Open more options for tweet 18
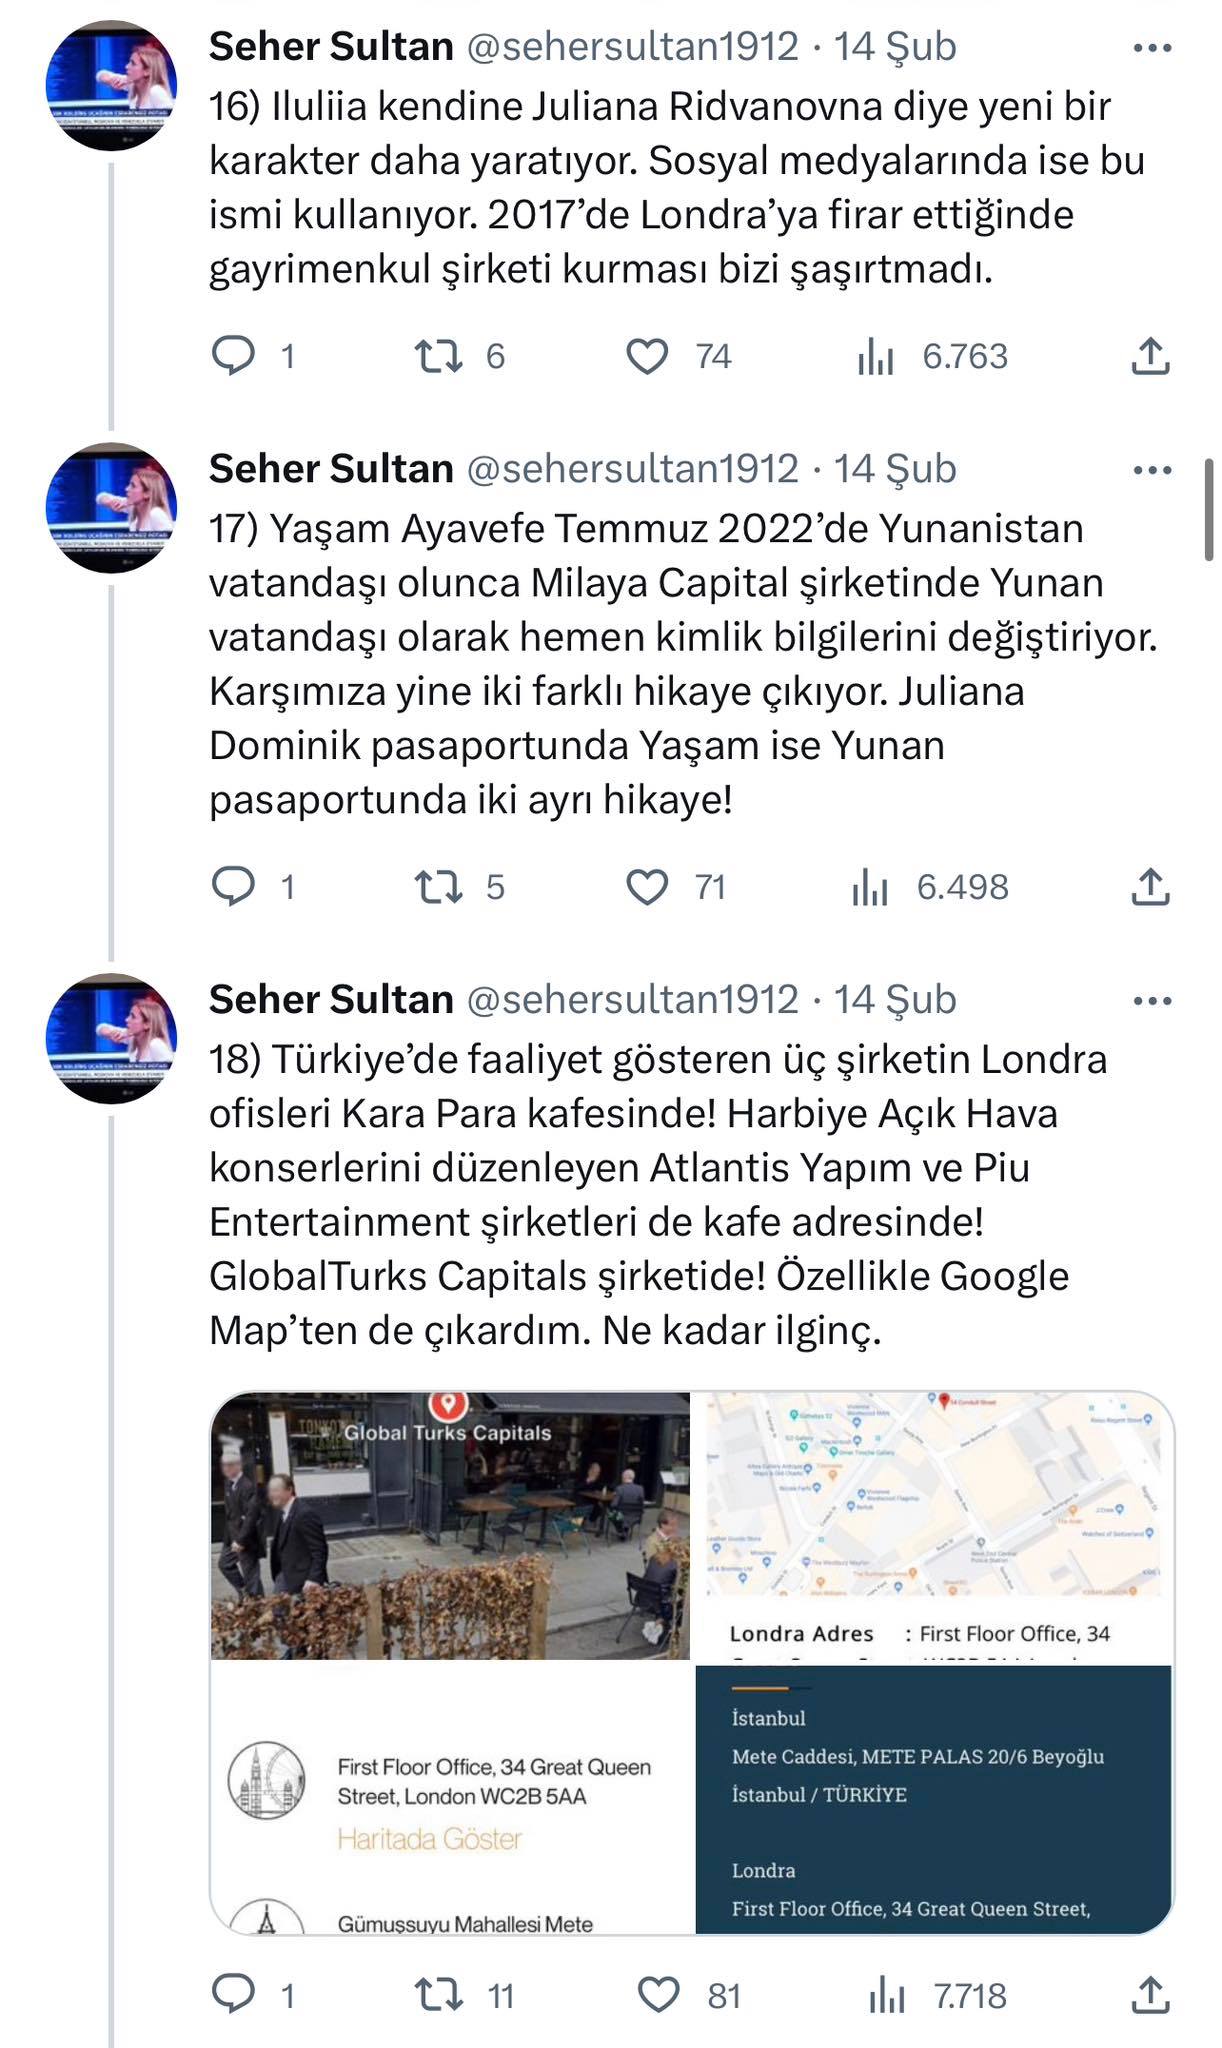Image resolution: width=1222 pixels, height=2048 pixels. tap(1152, 1000)
